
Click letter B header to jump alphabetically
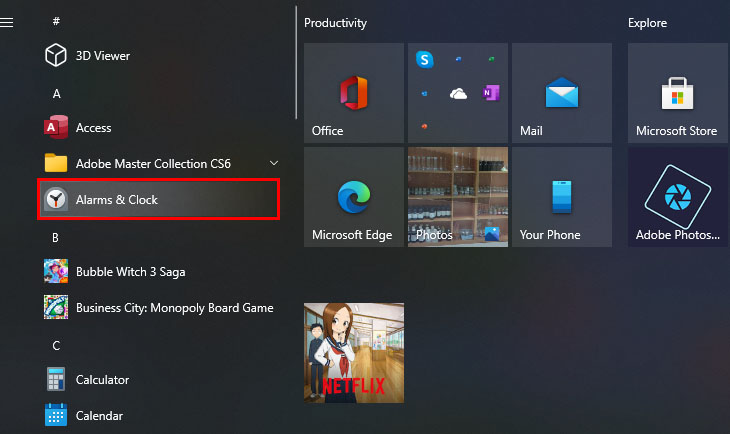point(56,237)
